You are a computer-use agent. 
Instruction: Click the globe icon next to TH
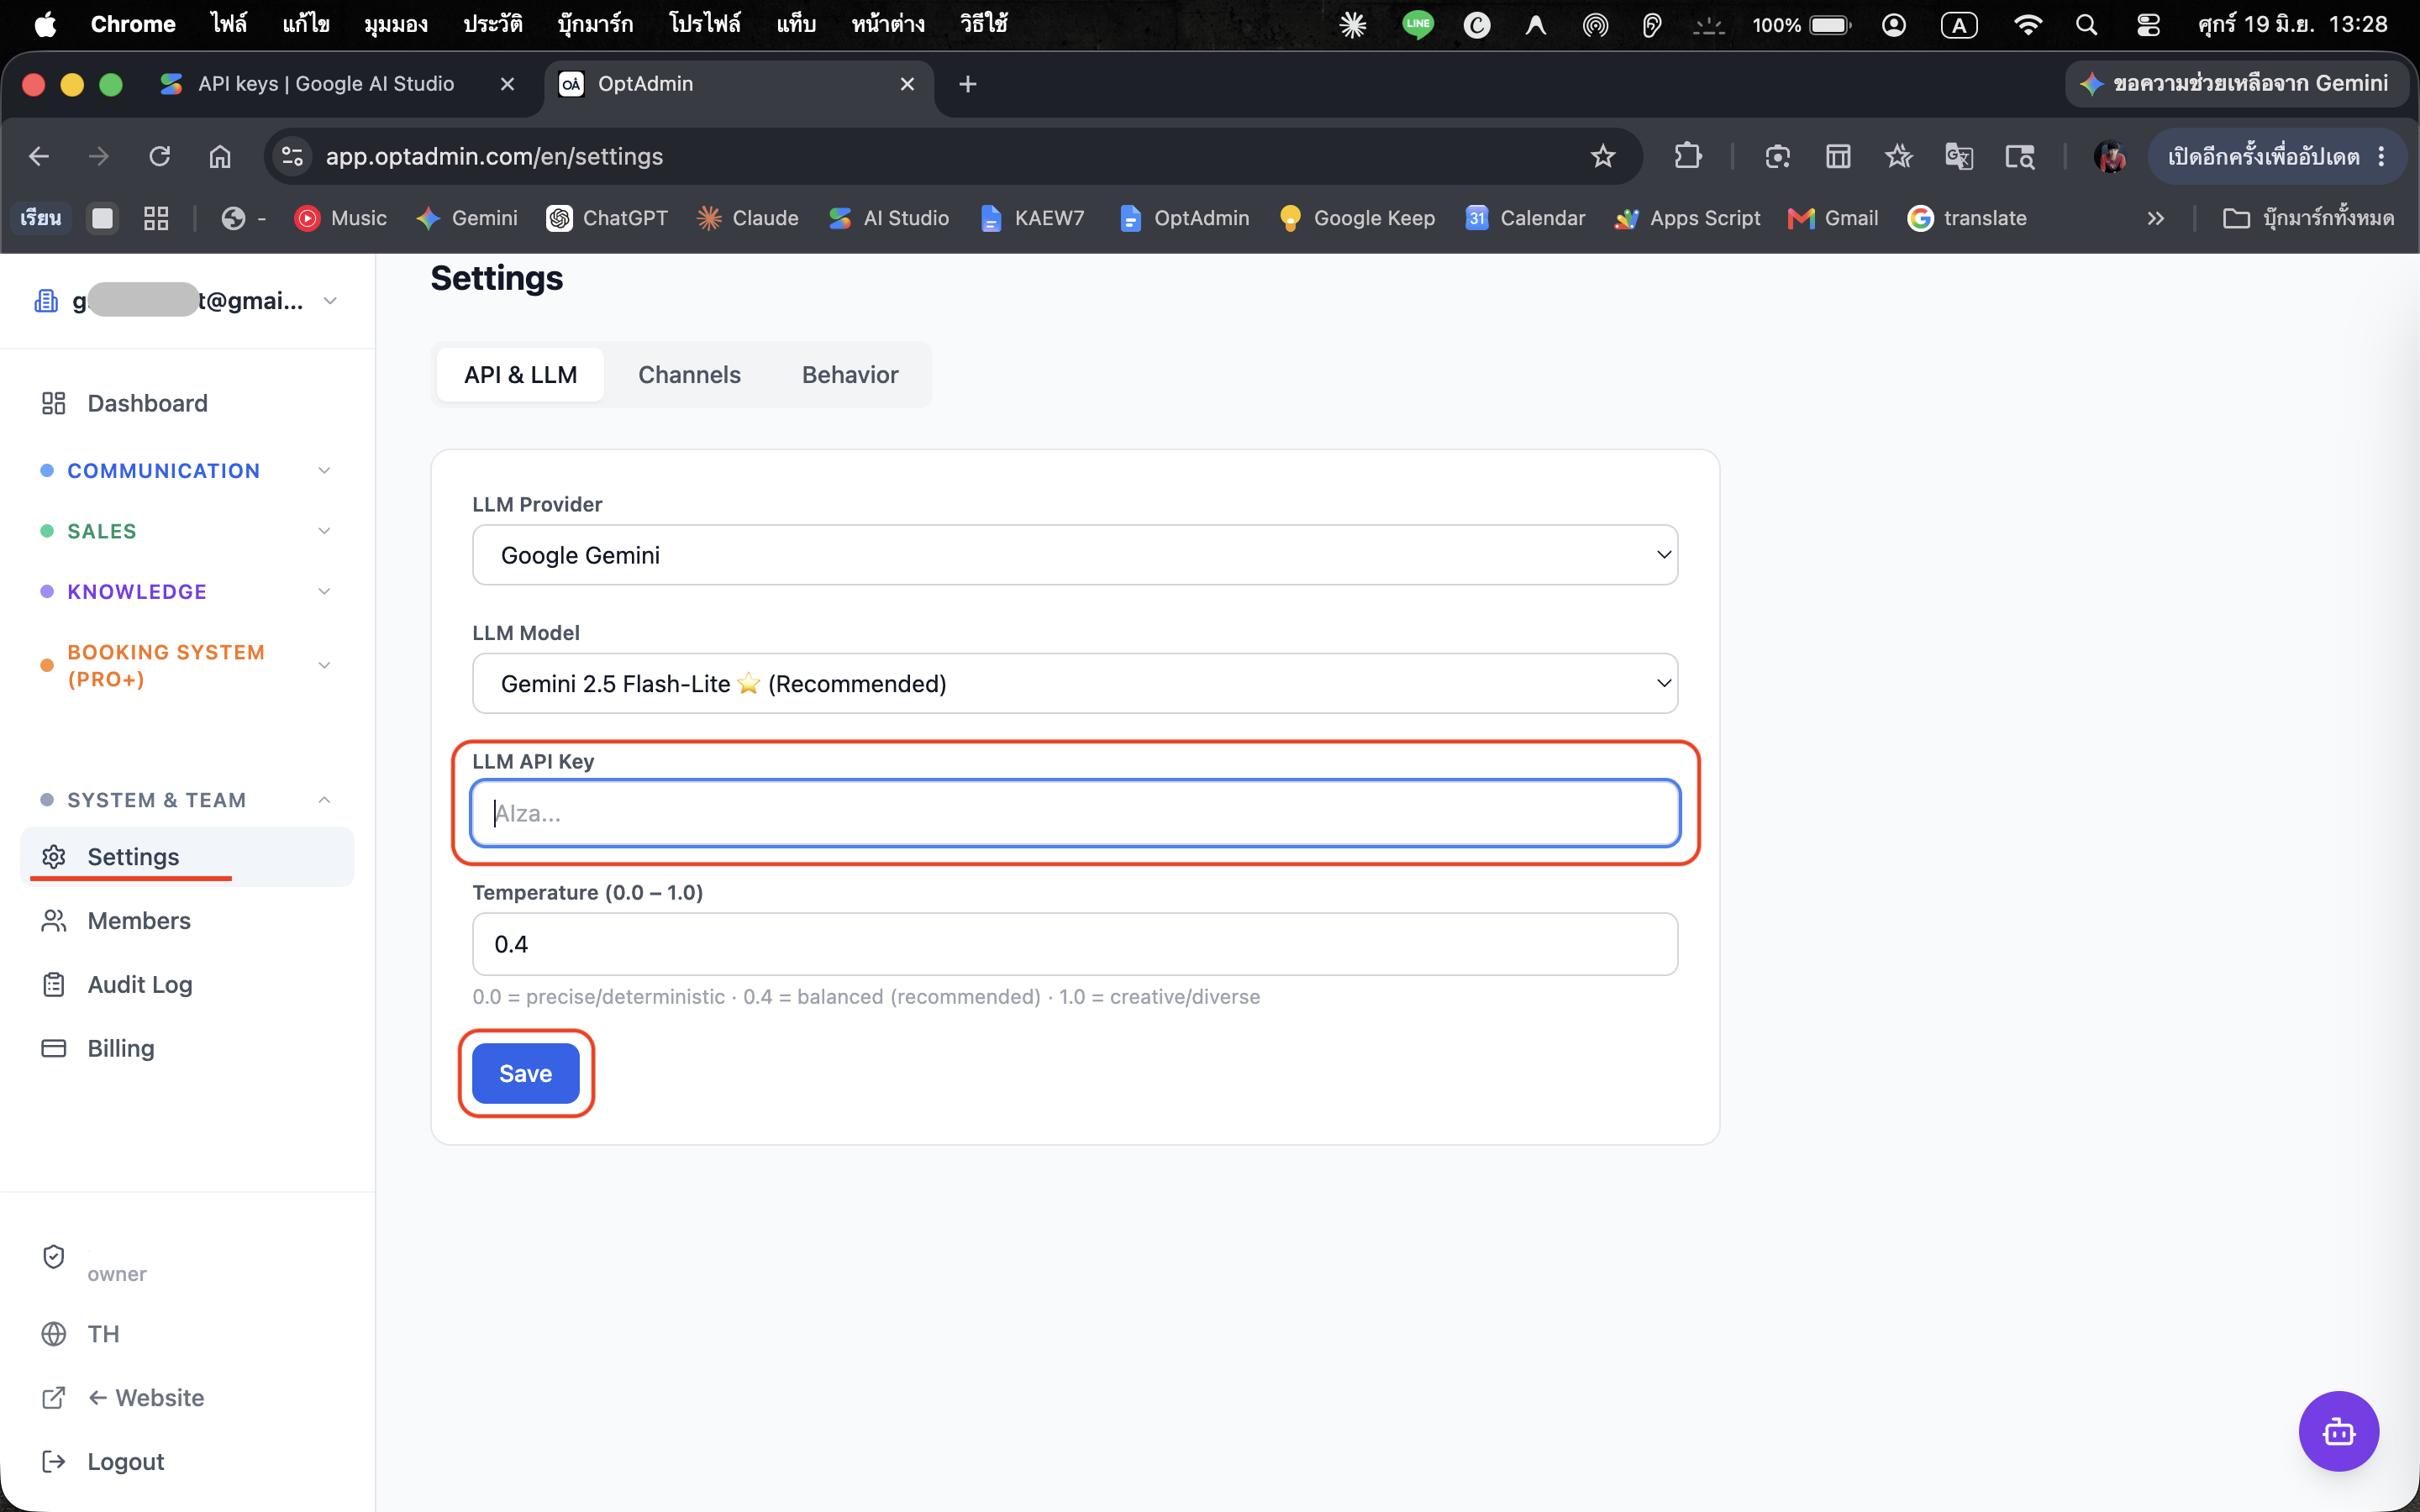pyautogui.click(x=54, y=1333)
